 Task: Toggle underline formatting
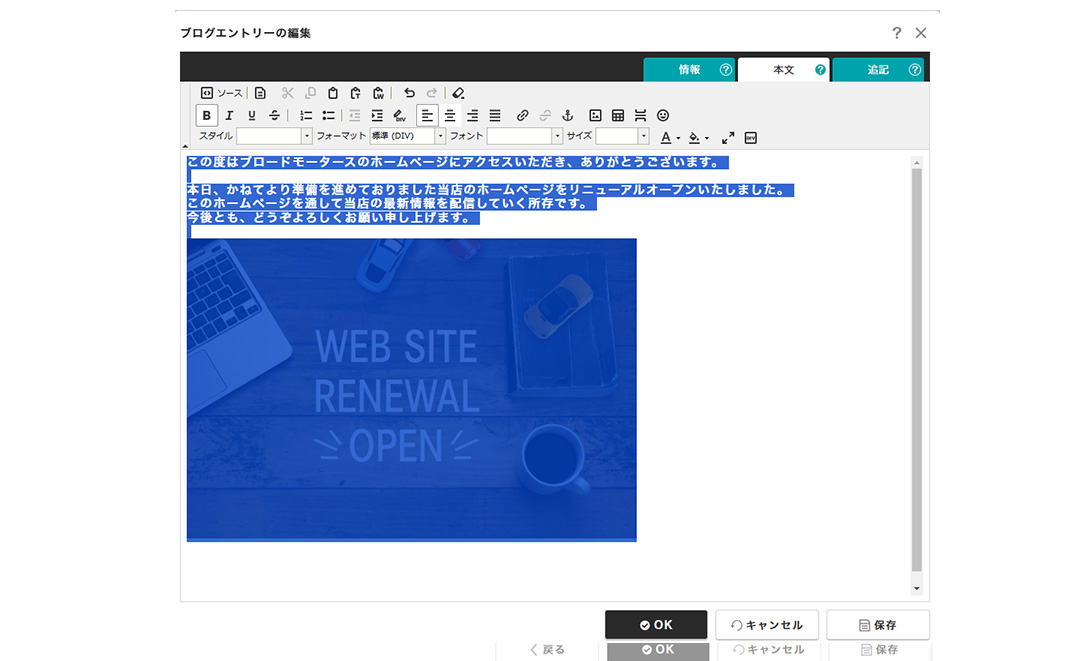(x=252, y=116)
